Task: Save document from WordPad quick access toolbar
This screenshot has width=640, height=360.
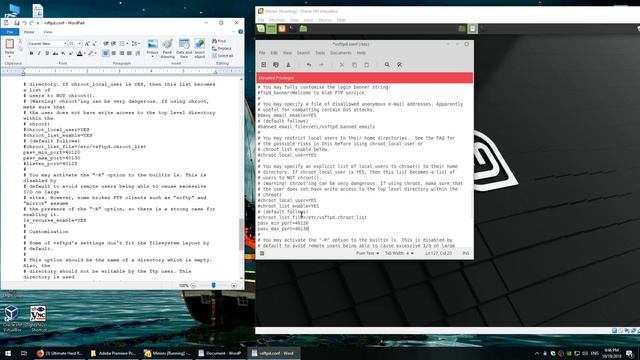Action: click(x=17, y=23)
